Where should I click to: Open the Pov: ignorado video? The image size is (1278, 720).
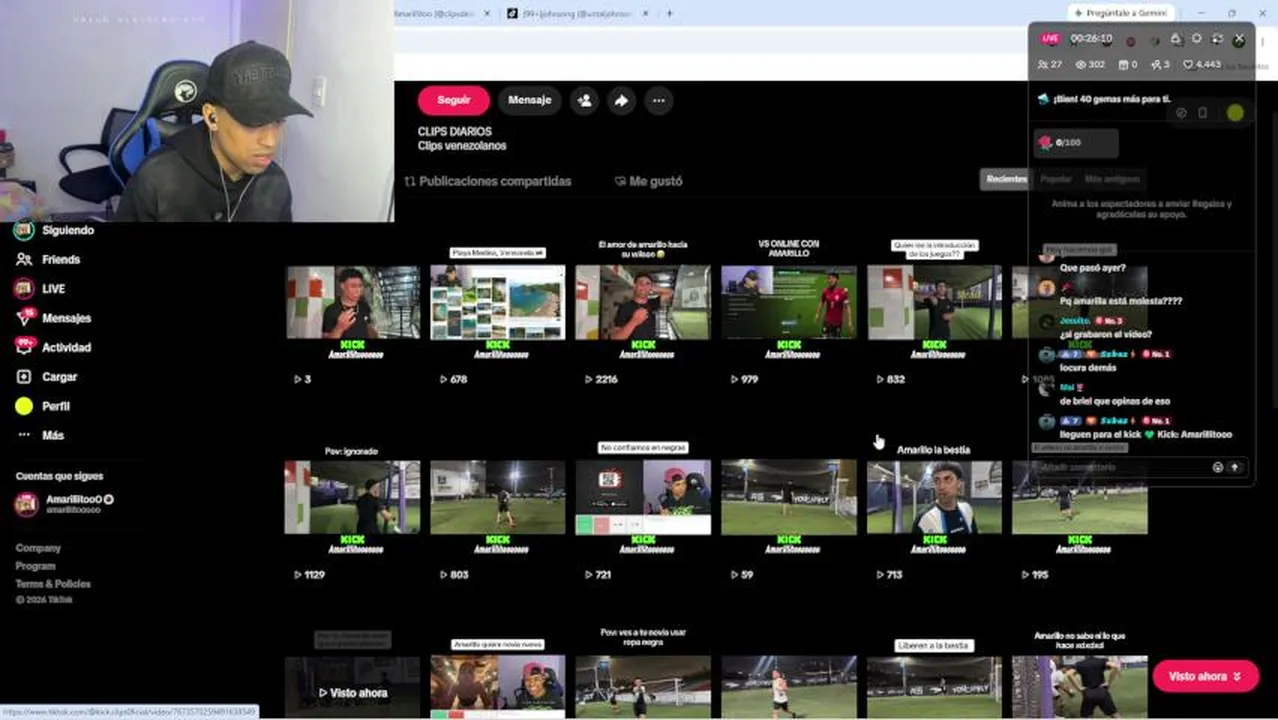click(x=352, y=497)
